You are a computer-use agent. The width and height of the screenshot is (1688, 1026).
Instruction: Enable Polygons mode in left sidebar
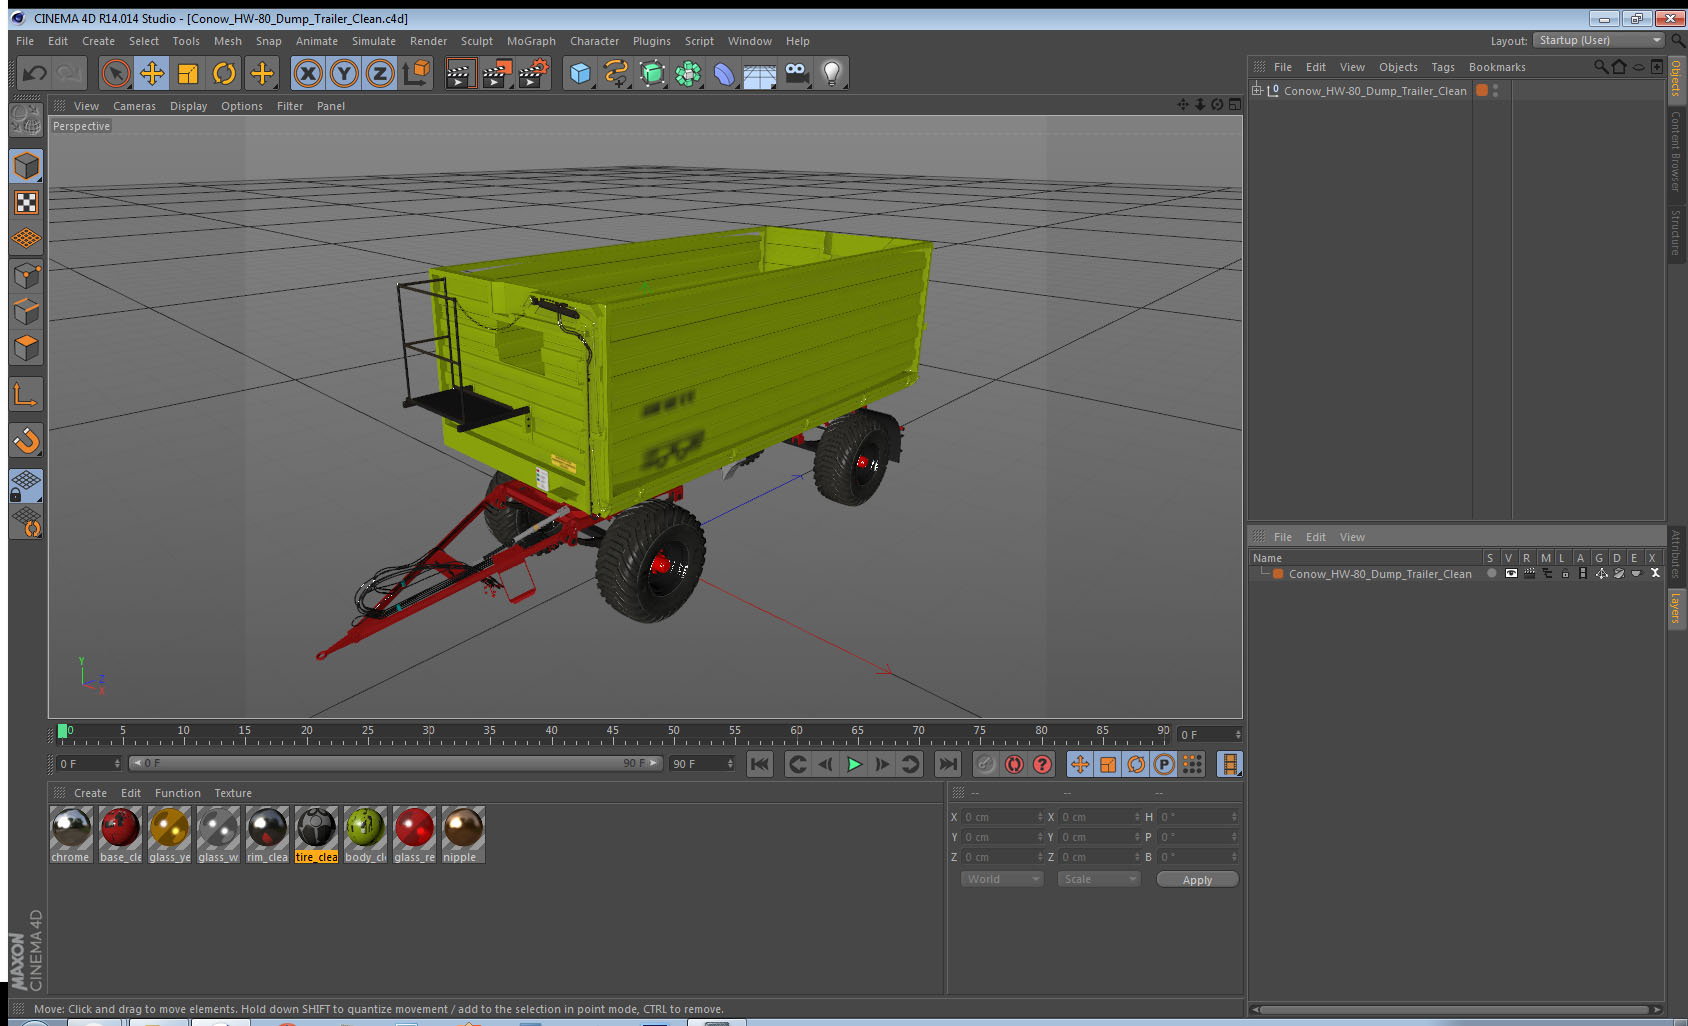27,348
